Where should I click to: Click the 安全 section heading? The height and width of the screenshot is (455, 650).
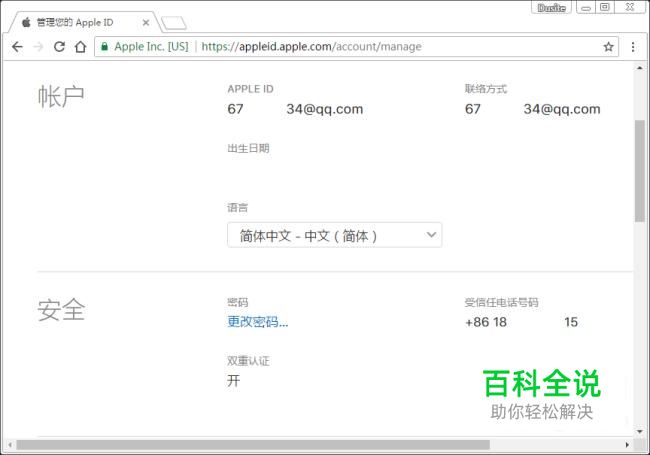click(x=61, y=310)
